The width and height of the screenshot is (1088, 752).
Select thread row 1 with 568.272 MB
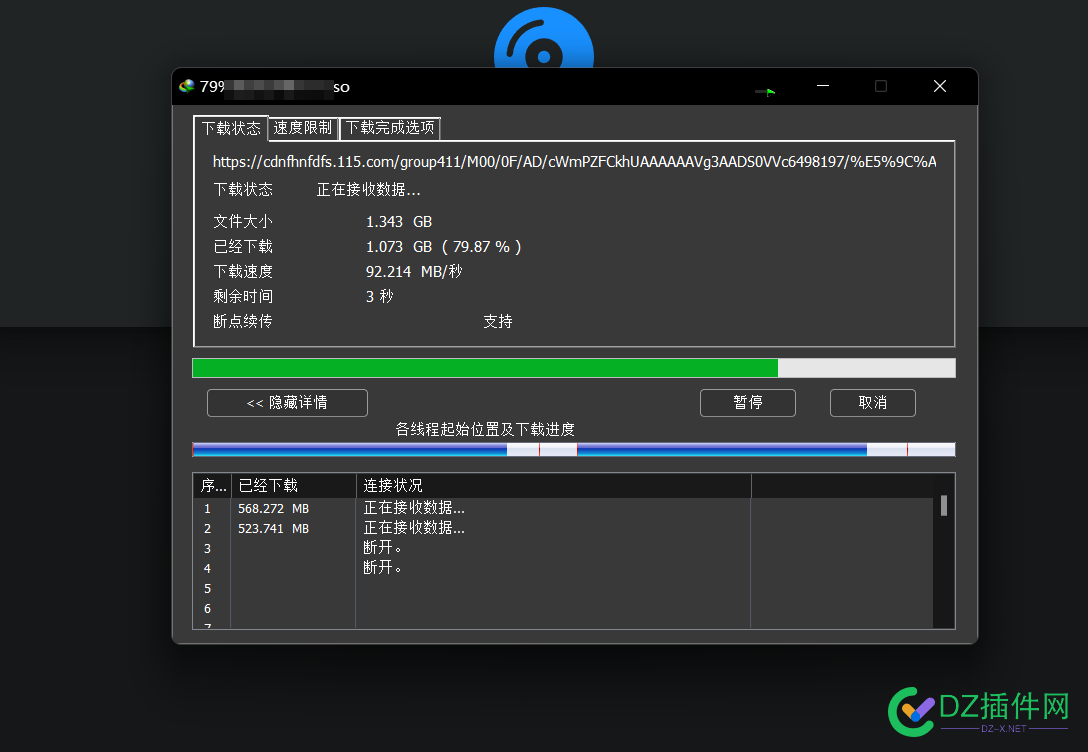pyautogui.click(x=563, y=509)
